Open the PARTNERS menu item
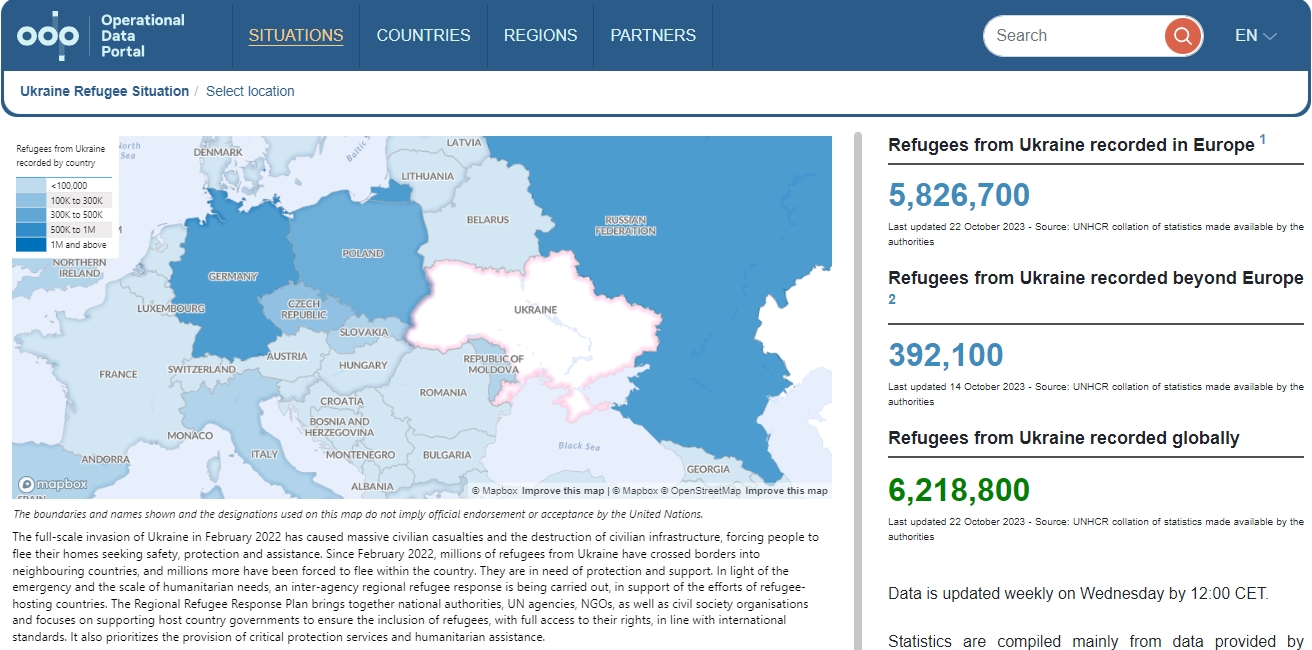 point(653,36)
